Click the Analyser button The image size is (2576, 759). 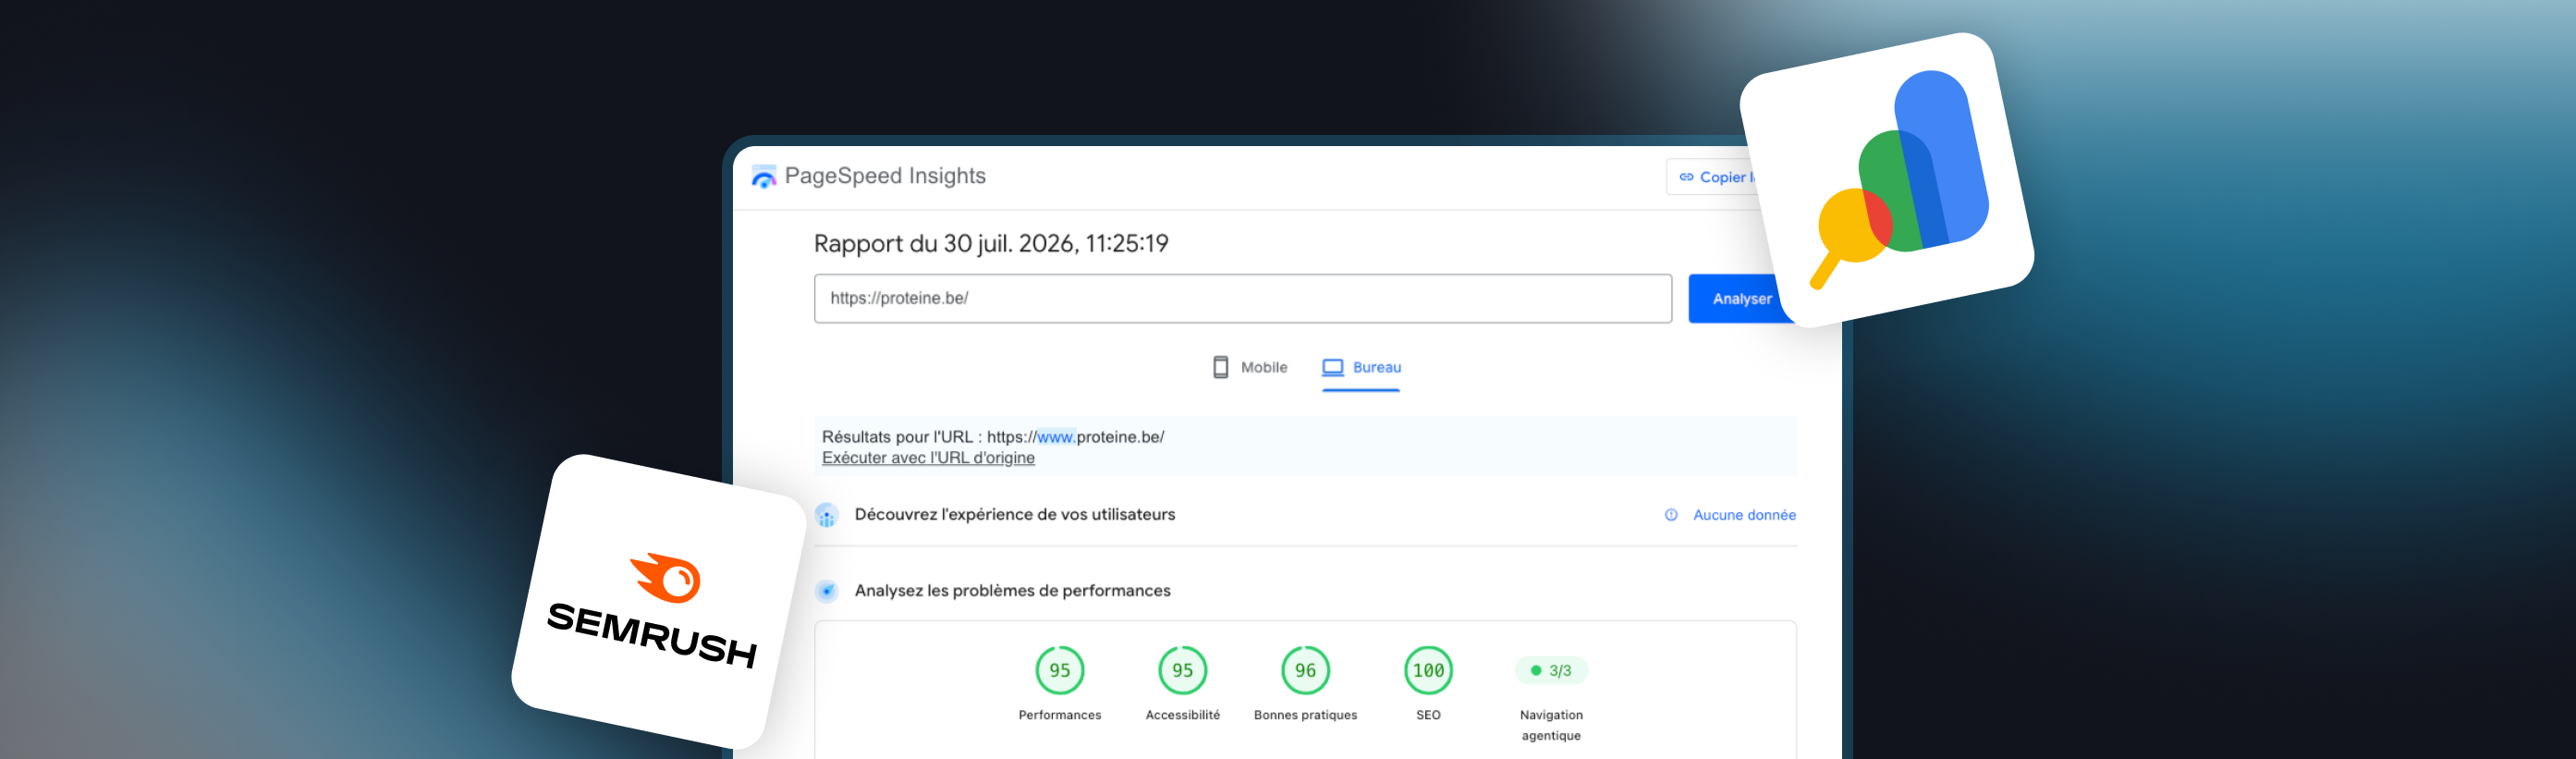tap(1741, 298)
